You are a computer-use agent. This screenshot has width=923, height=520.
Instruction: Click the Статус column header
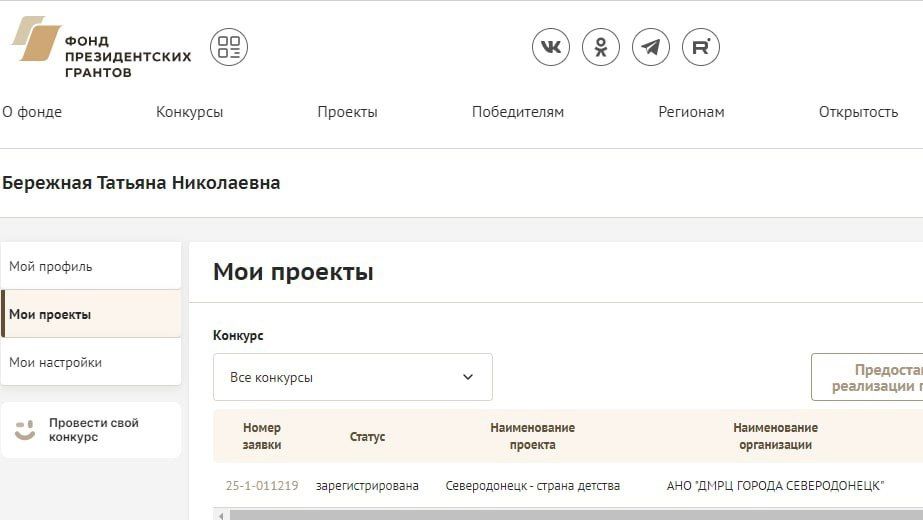pyautogui.click(x=367, y=436)
